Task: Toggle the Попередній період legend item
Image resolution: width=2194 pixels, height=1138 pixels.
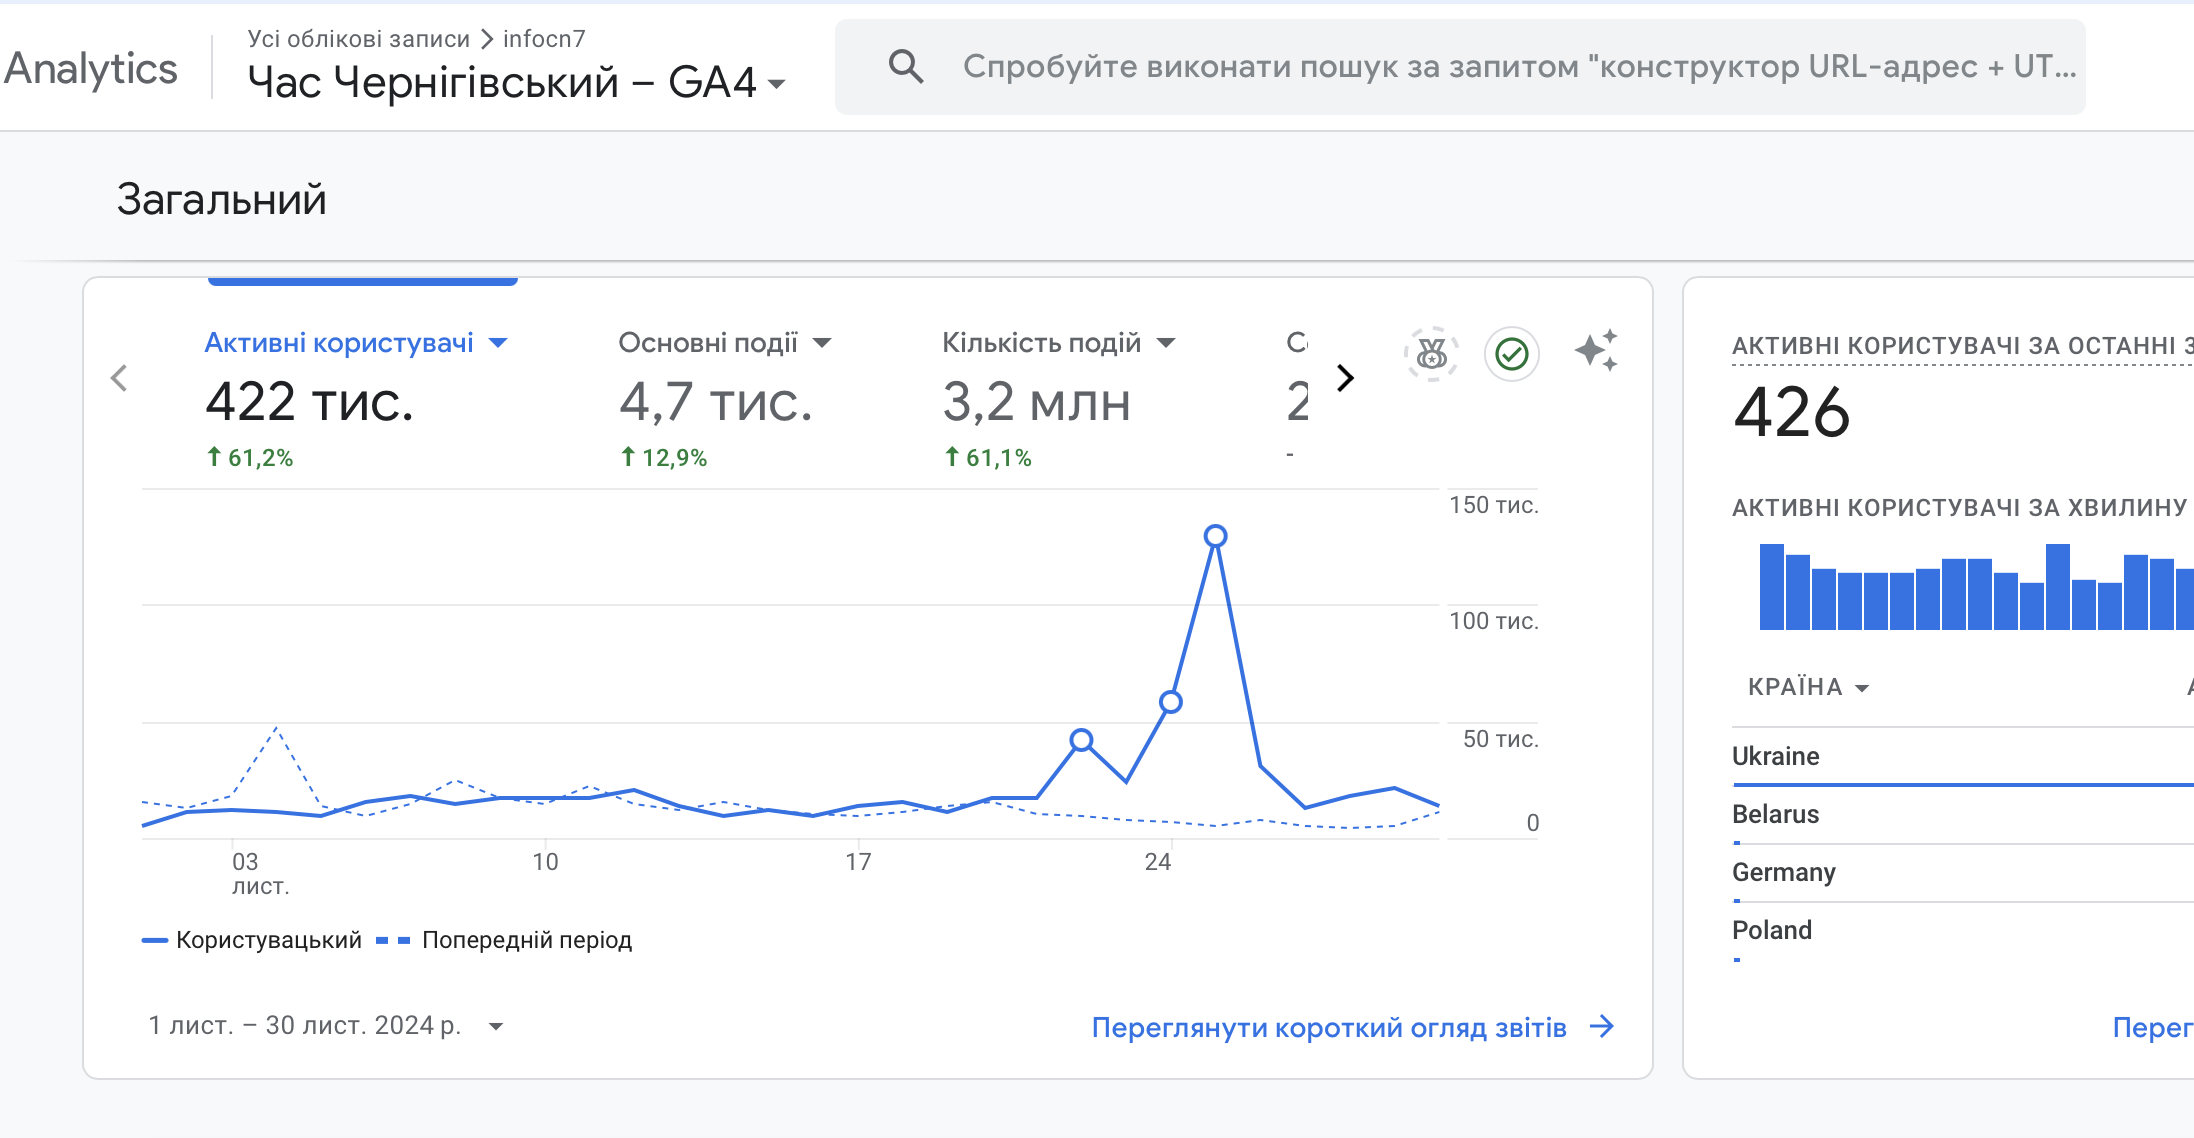Action: pos(504,940)
